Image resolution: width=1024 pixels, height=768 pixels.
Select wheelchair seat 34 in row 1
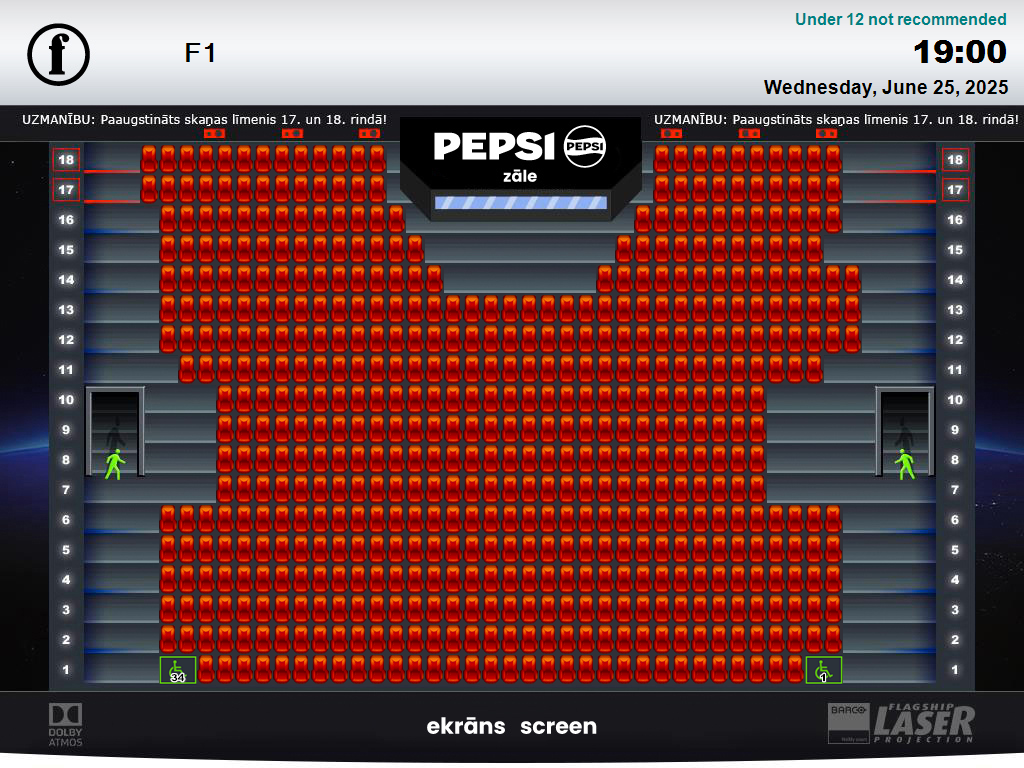(x=178, y=670)
